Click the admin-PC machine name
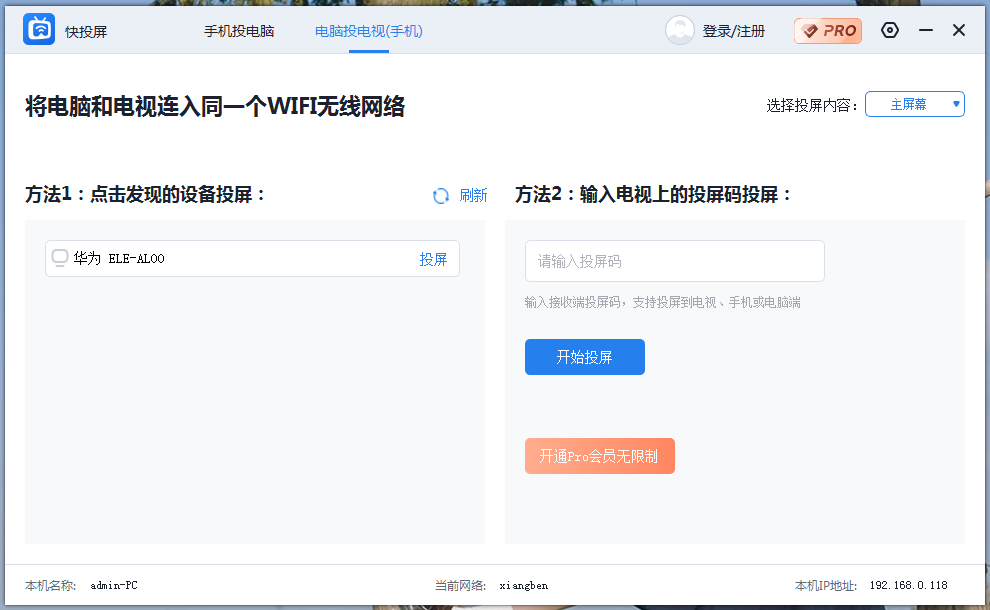Image resolution: width=990 pixels, height=610 pixels. (114, 585)
